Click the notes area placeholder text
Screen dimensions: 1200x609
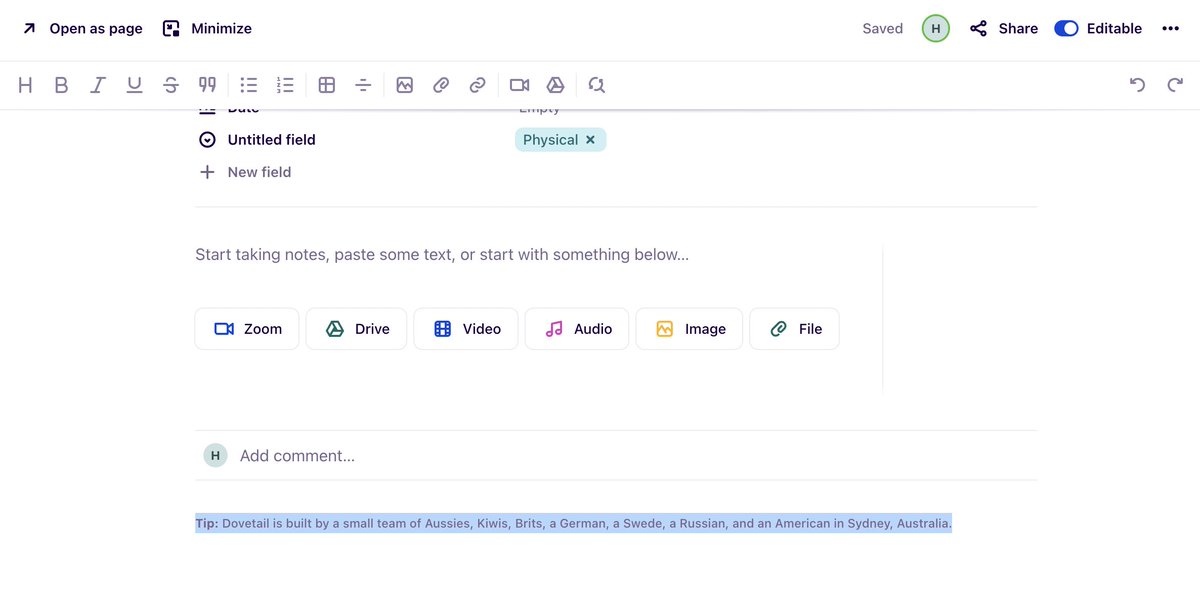point(442,255)
